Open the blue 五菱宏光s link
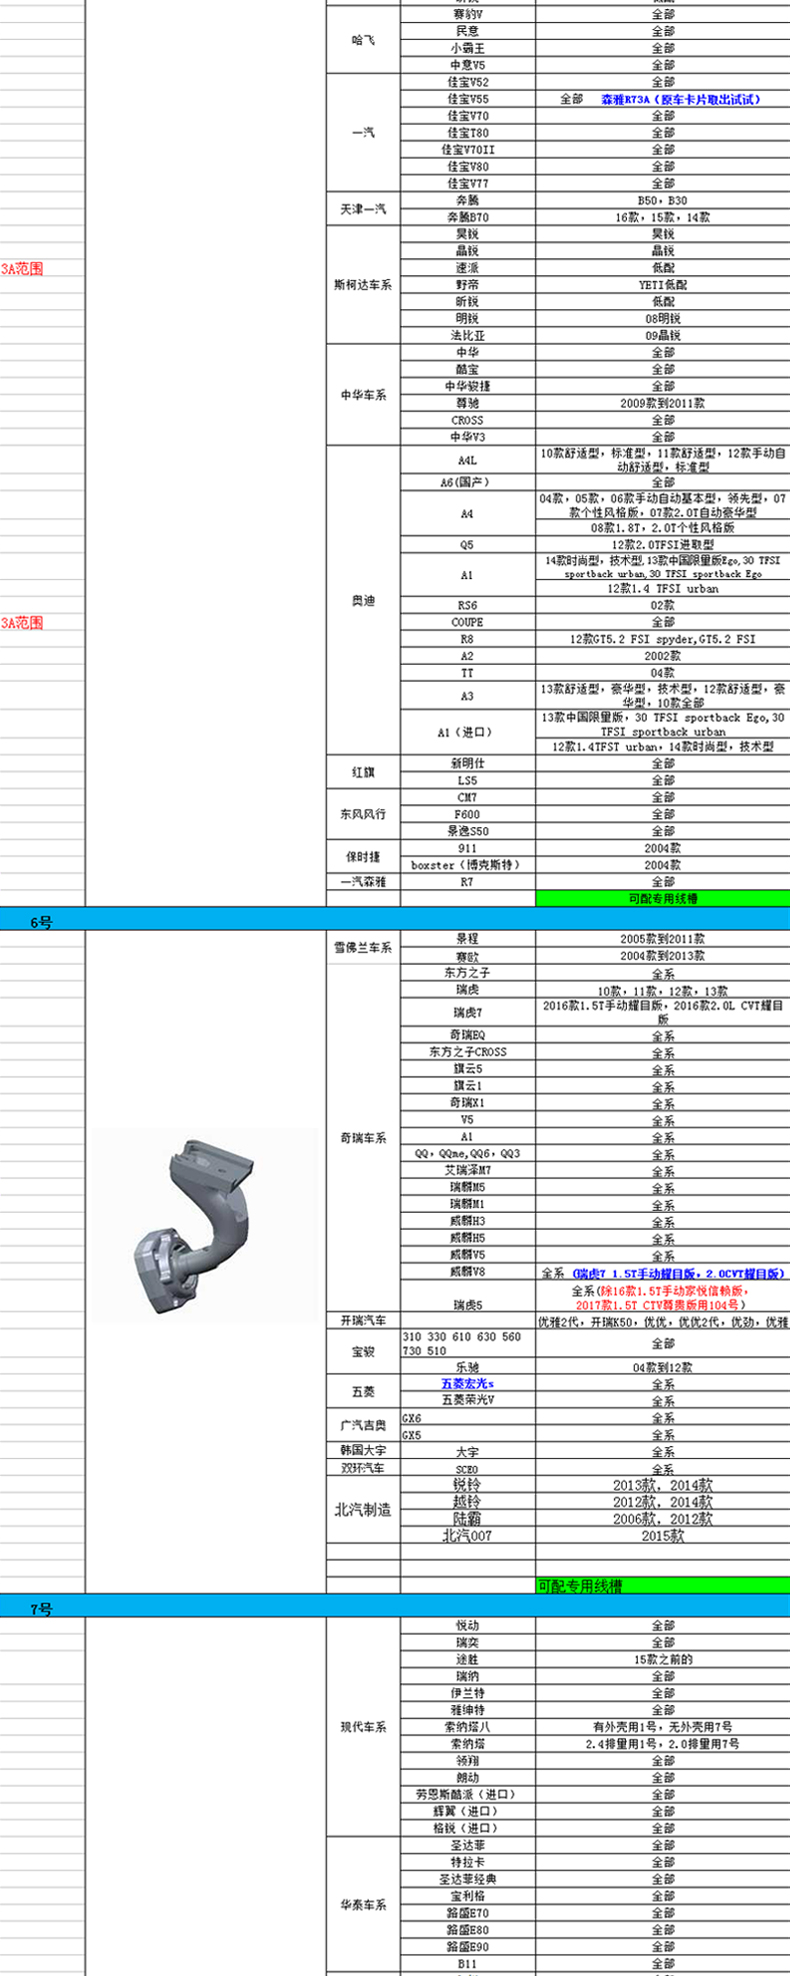790x1976 pixels. point(467,1383)
